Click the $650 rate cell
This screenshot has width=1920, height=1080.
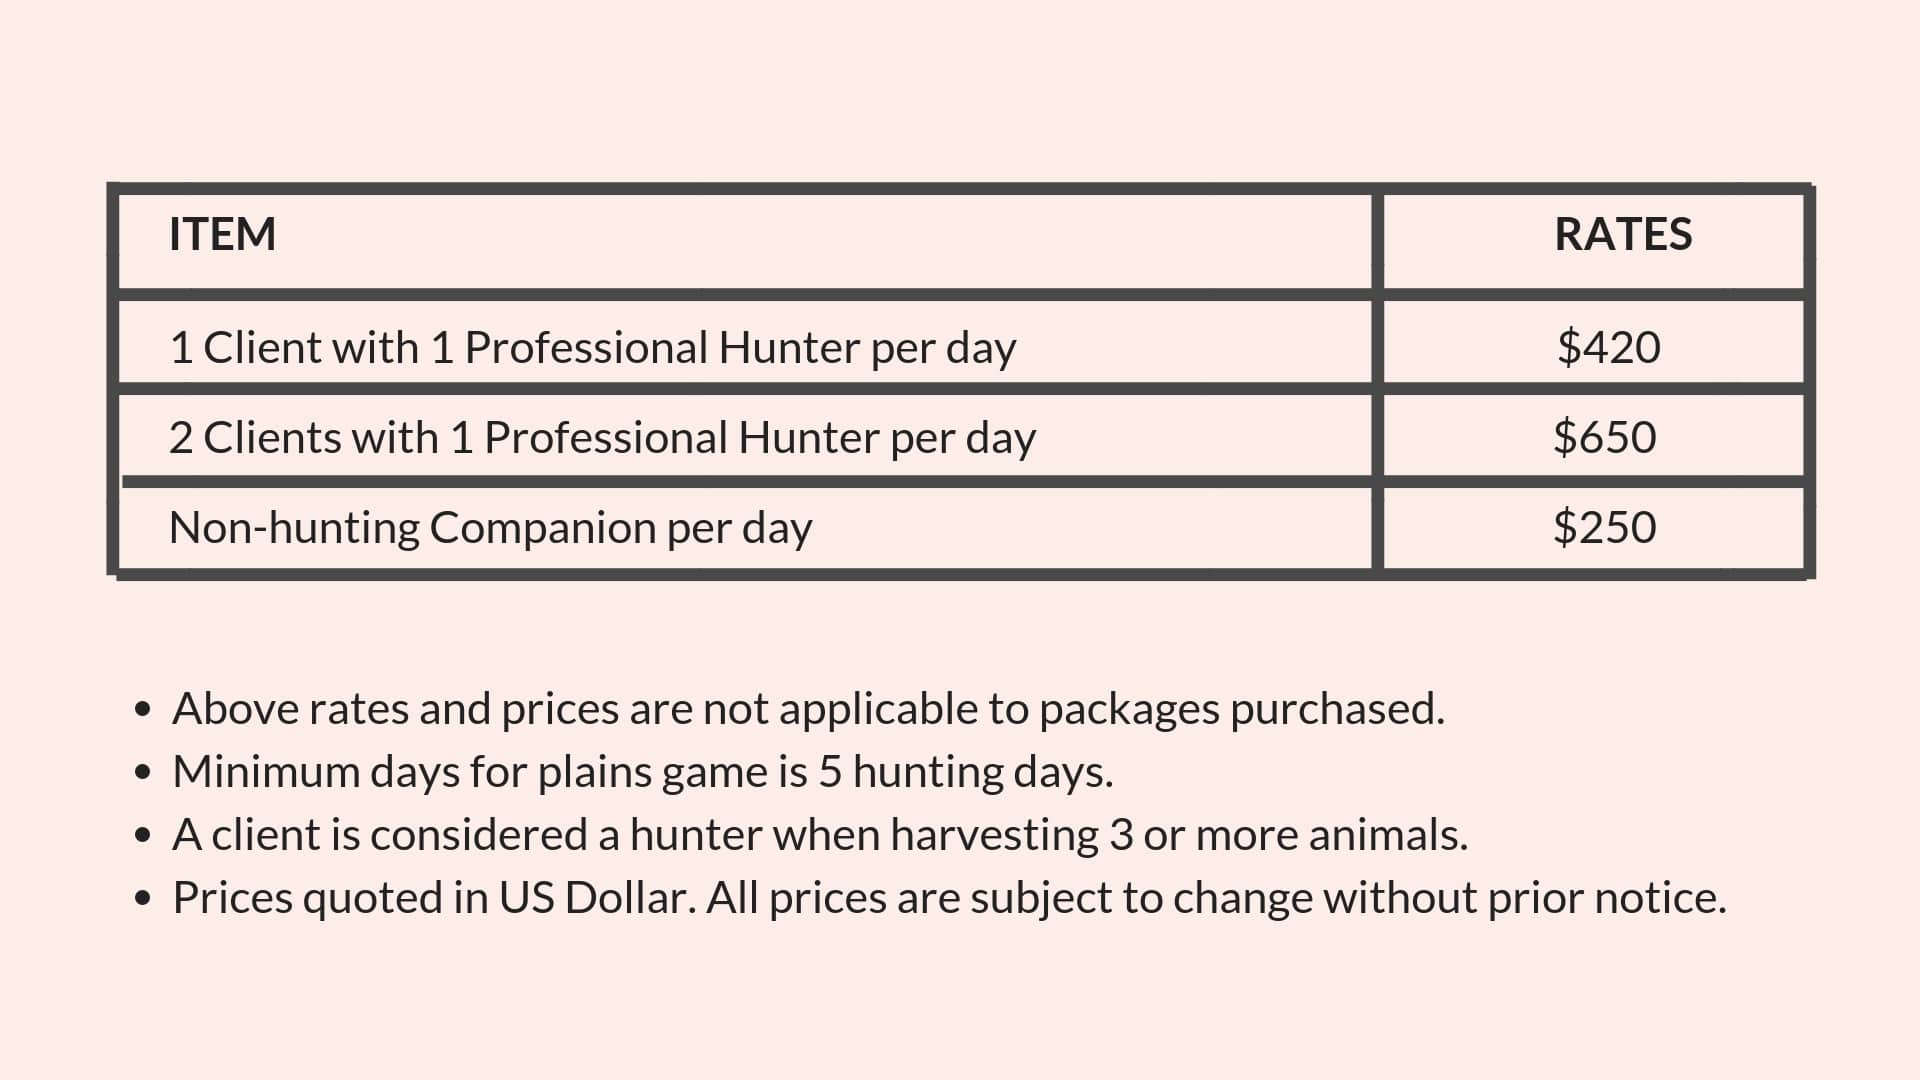(x=1604, y=437)
